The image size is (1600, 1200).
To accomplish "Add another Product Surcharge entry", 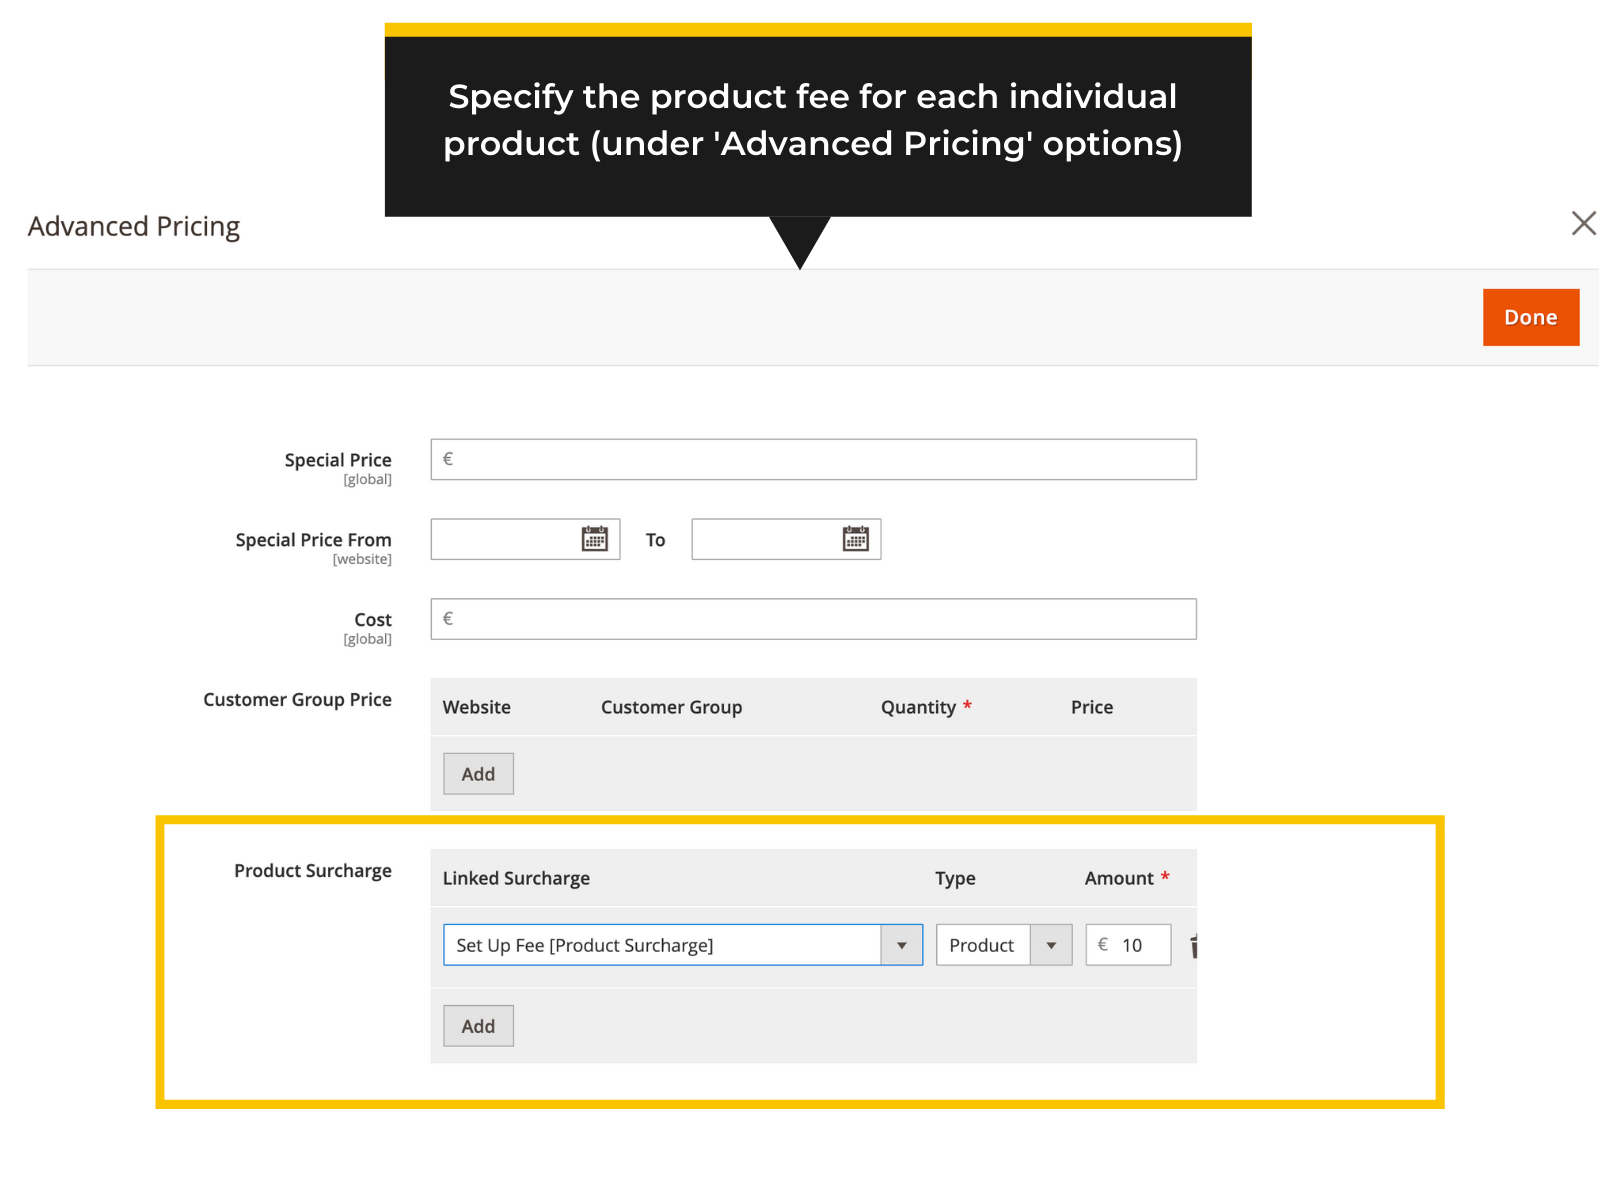I will pyautogui.click(x=478, y=1025).
